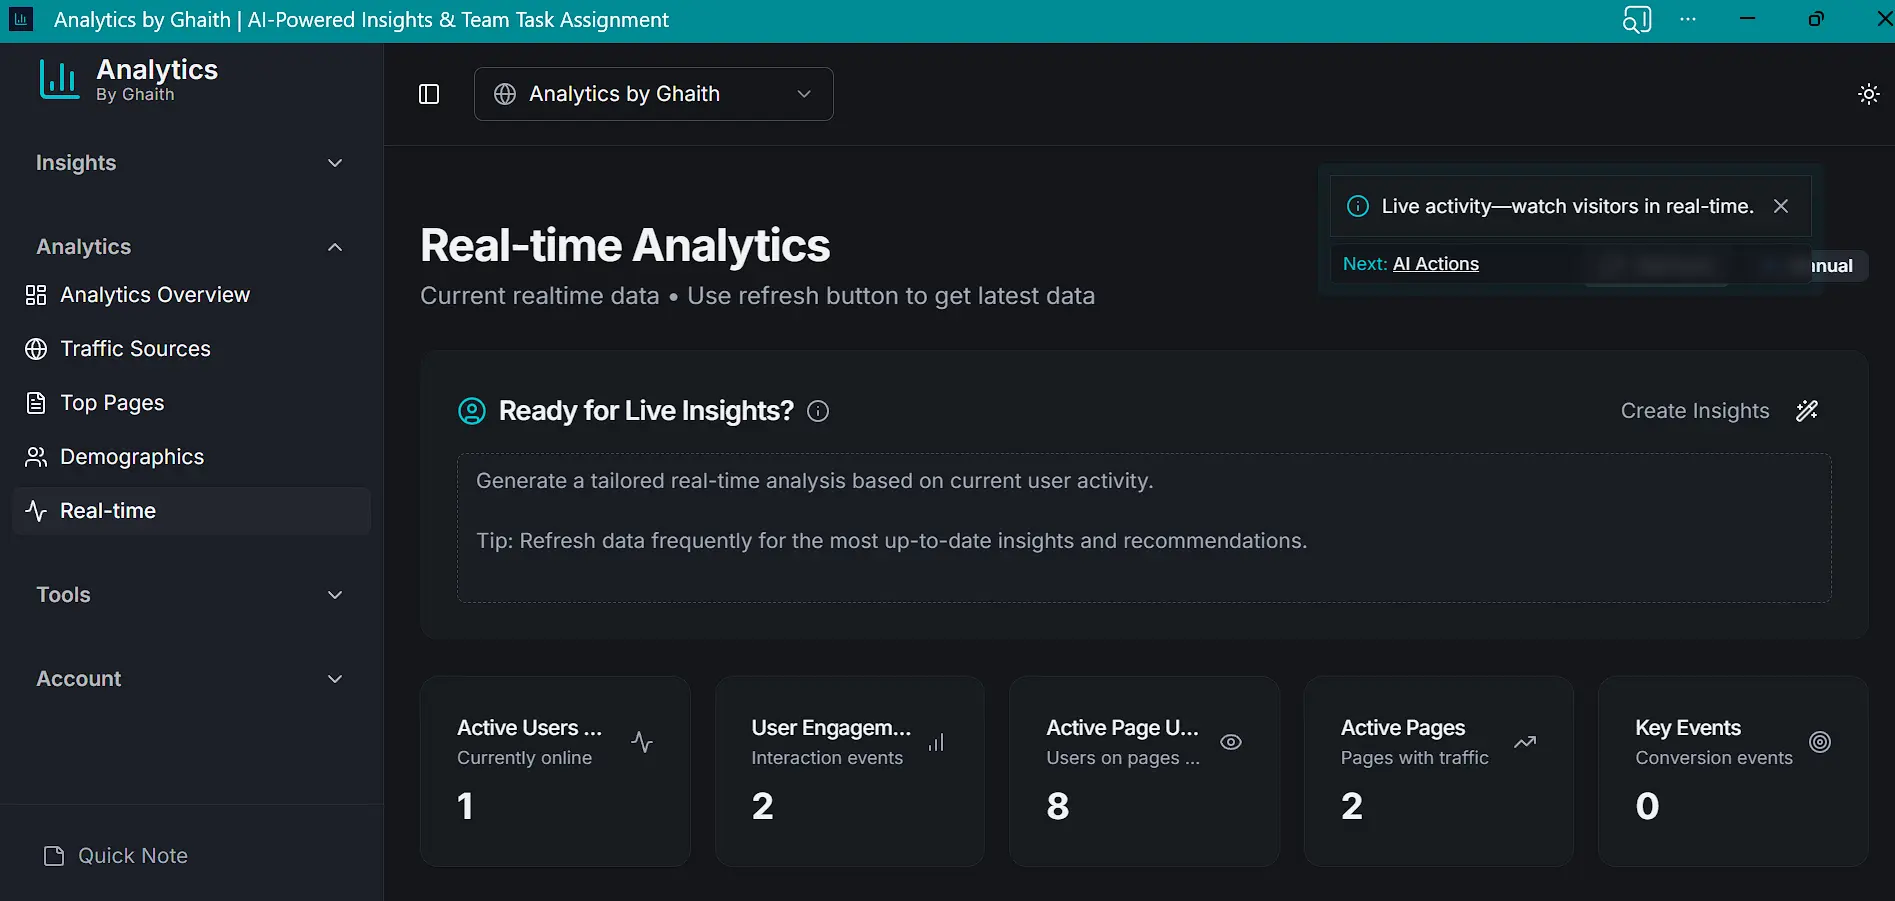Expand the Tools section

point(335,595)
